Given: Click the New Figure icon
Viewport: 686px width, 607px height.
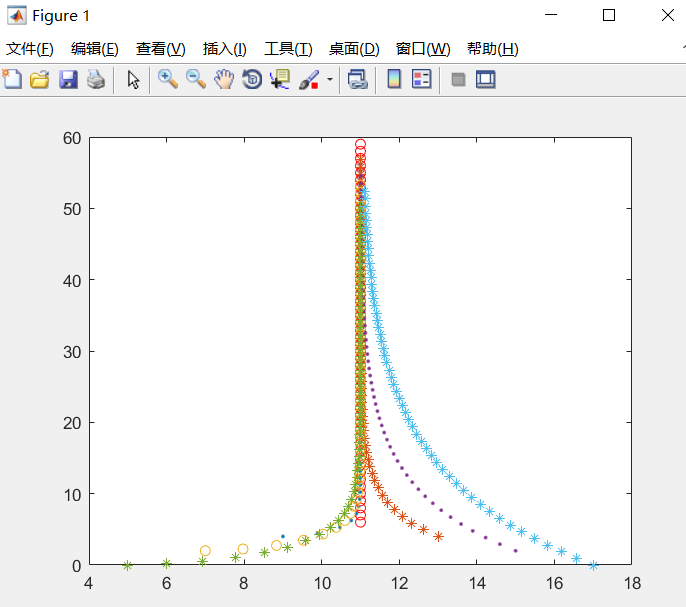Looking at the screenshot, I should (12, 80).
